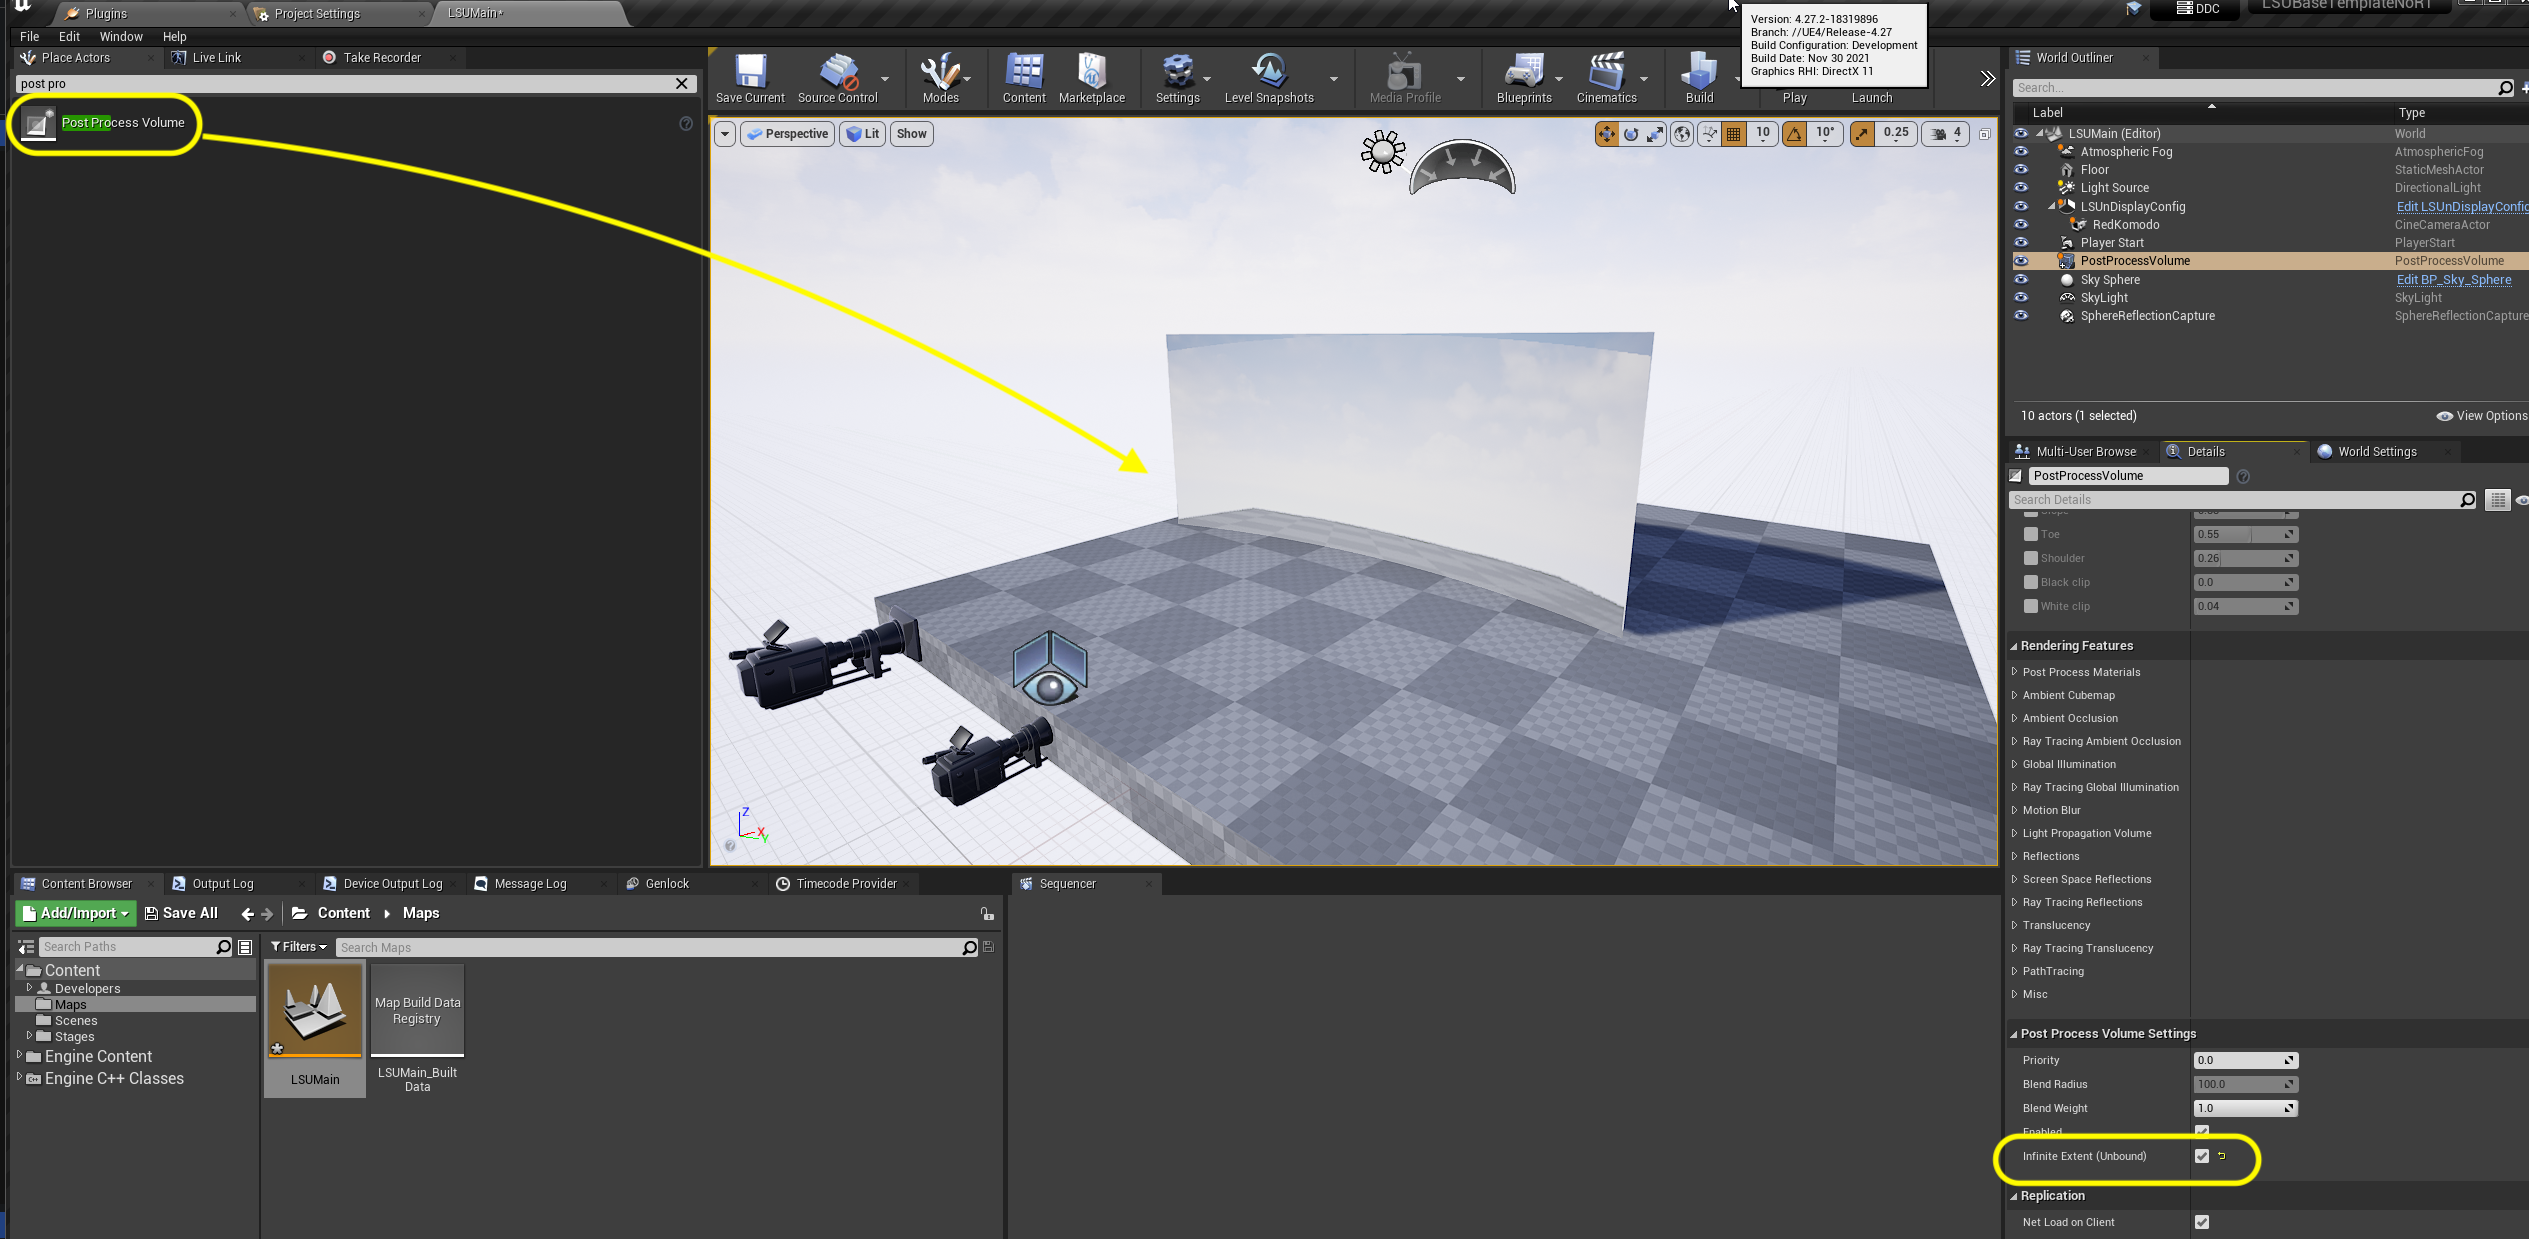Enable Net Load on Client checkbox
This screenshot has width=2529, height=1239.
[2202, 1221]
